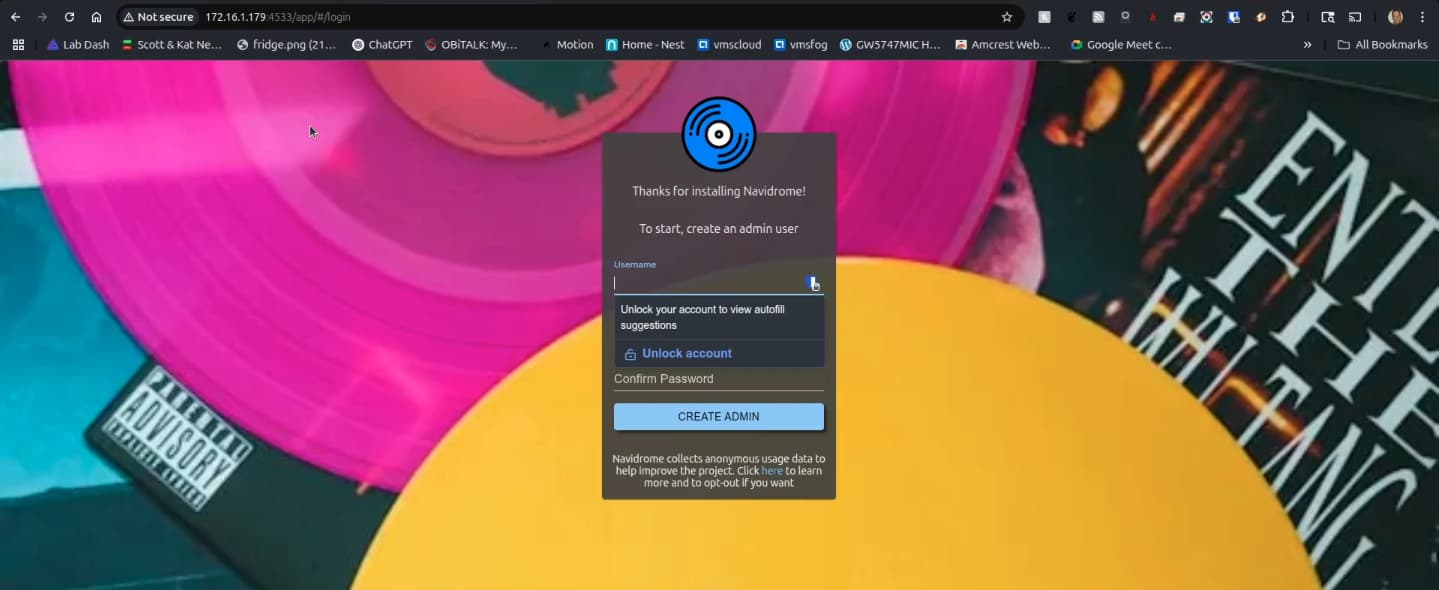Open the apps grid shortcut
This screenshot has height=590, width=1439.
[18, 44]
